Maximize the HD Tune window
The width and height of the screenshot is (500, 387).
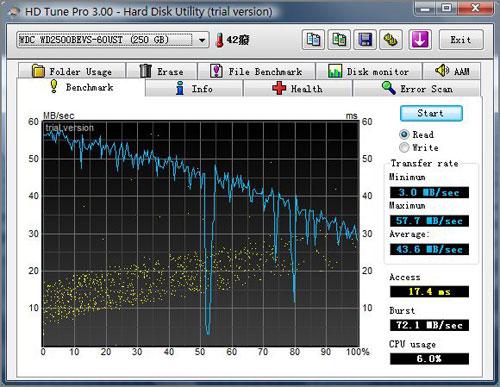tap(446, 8)
